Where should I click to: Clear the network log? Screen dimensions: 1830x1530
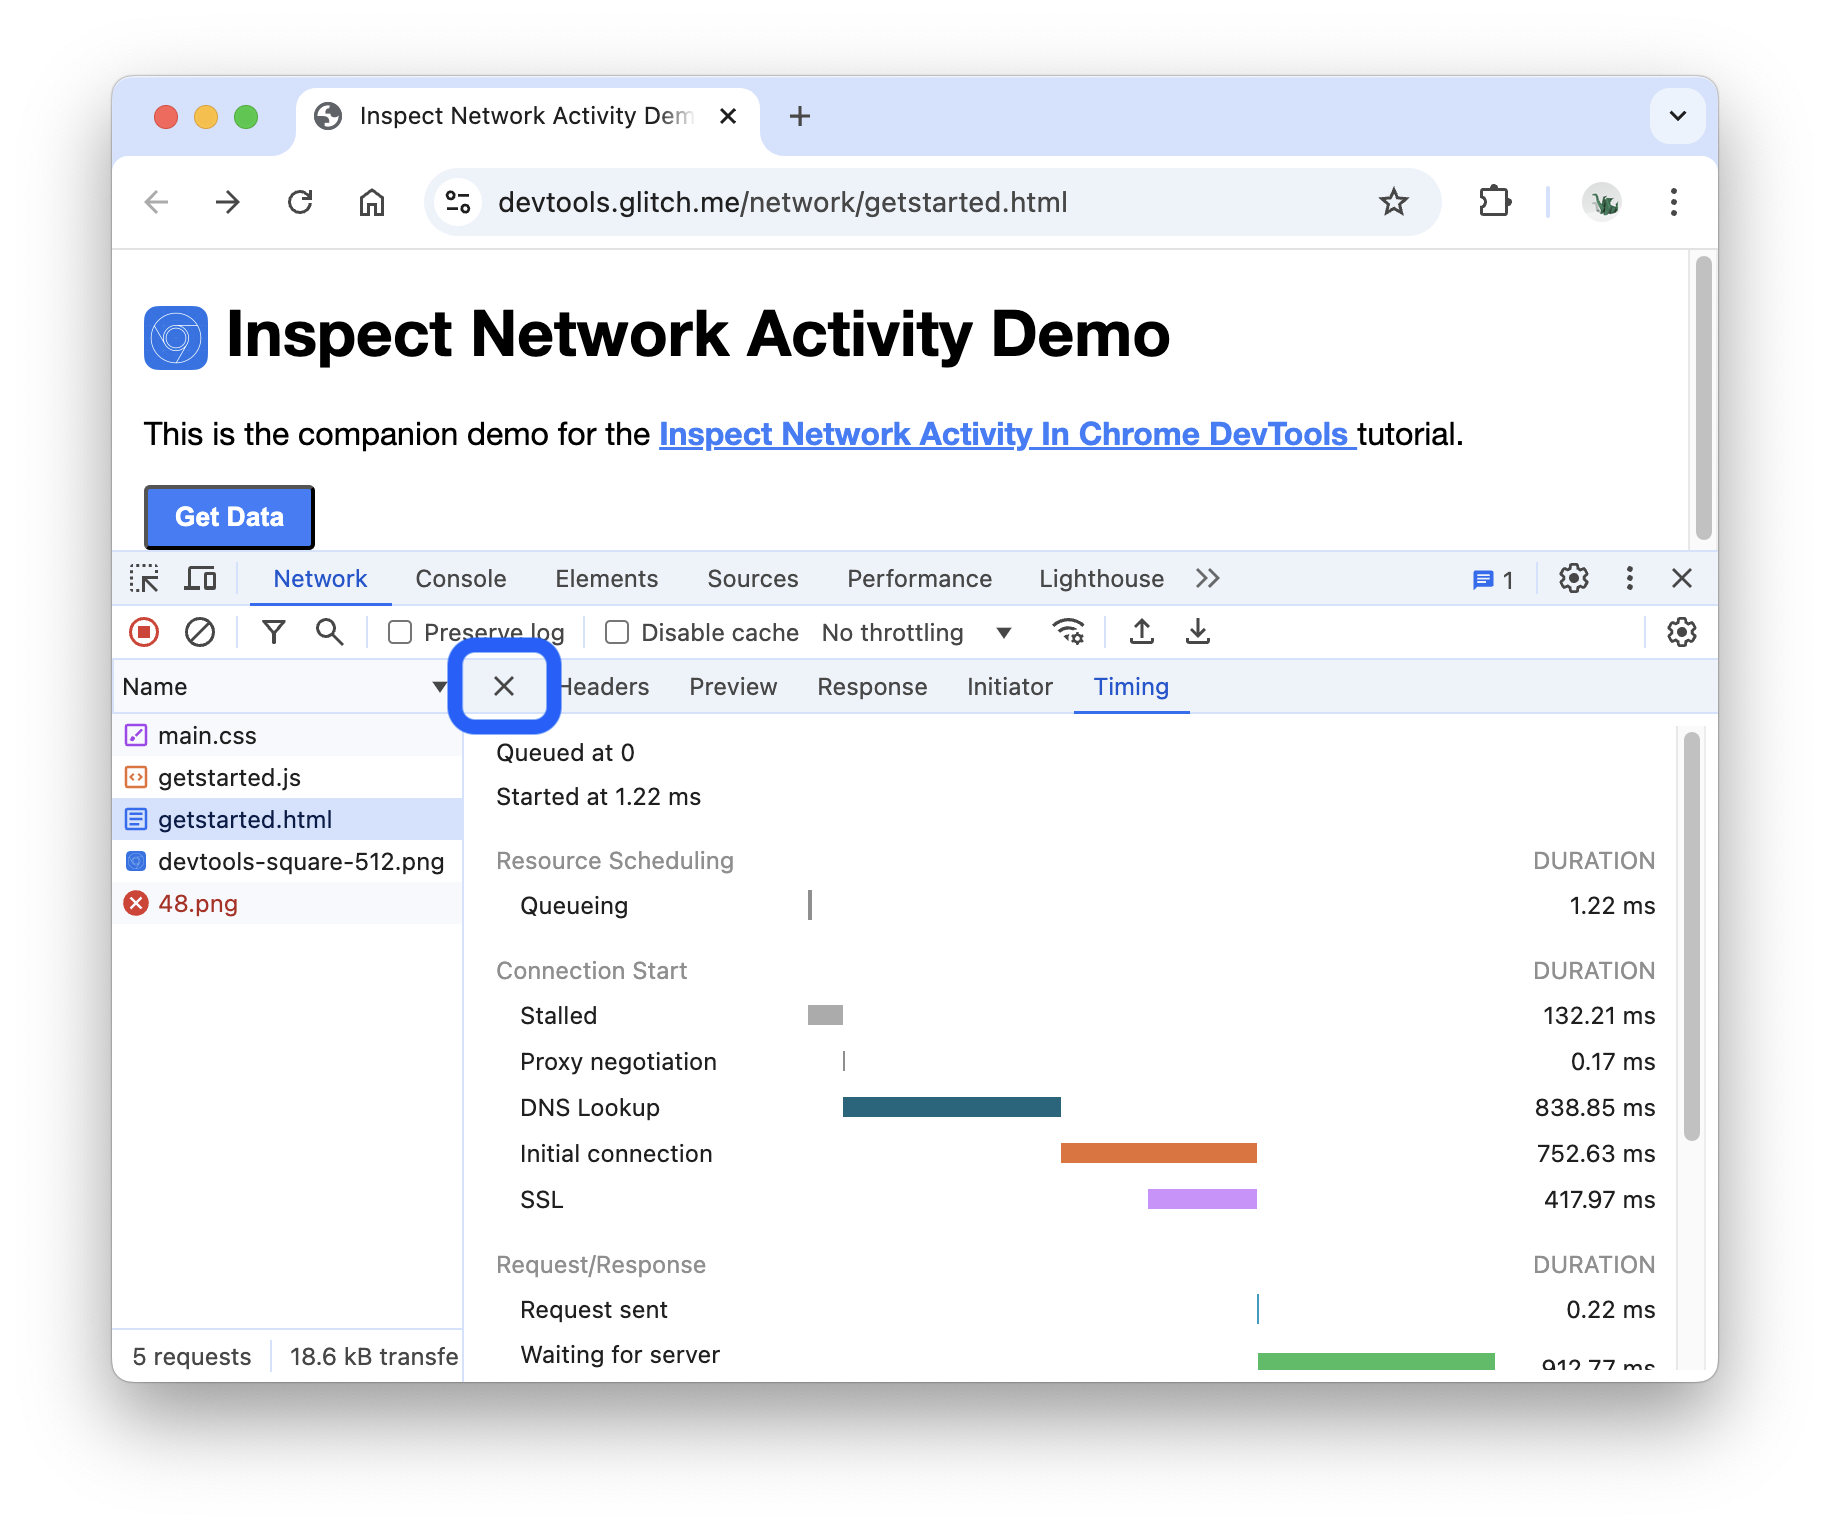click(200, 632)
